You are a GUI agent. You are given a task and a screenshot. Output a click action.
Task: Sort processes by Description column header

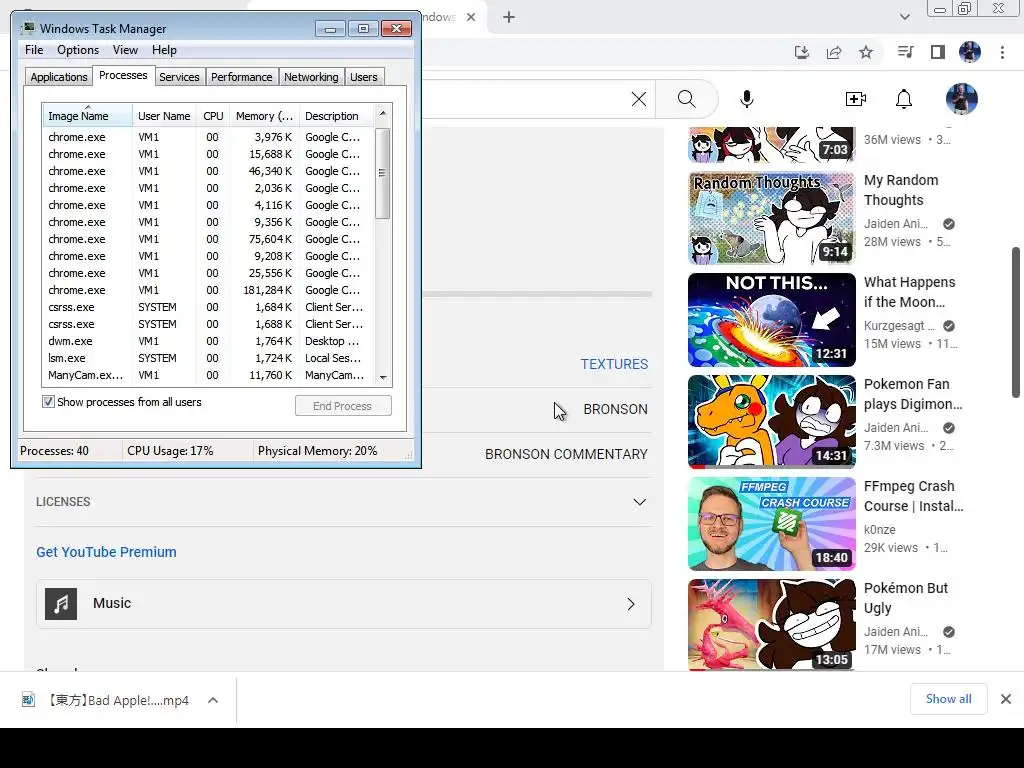coord(336,116)
